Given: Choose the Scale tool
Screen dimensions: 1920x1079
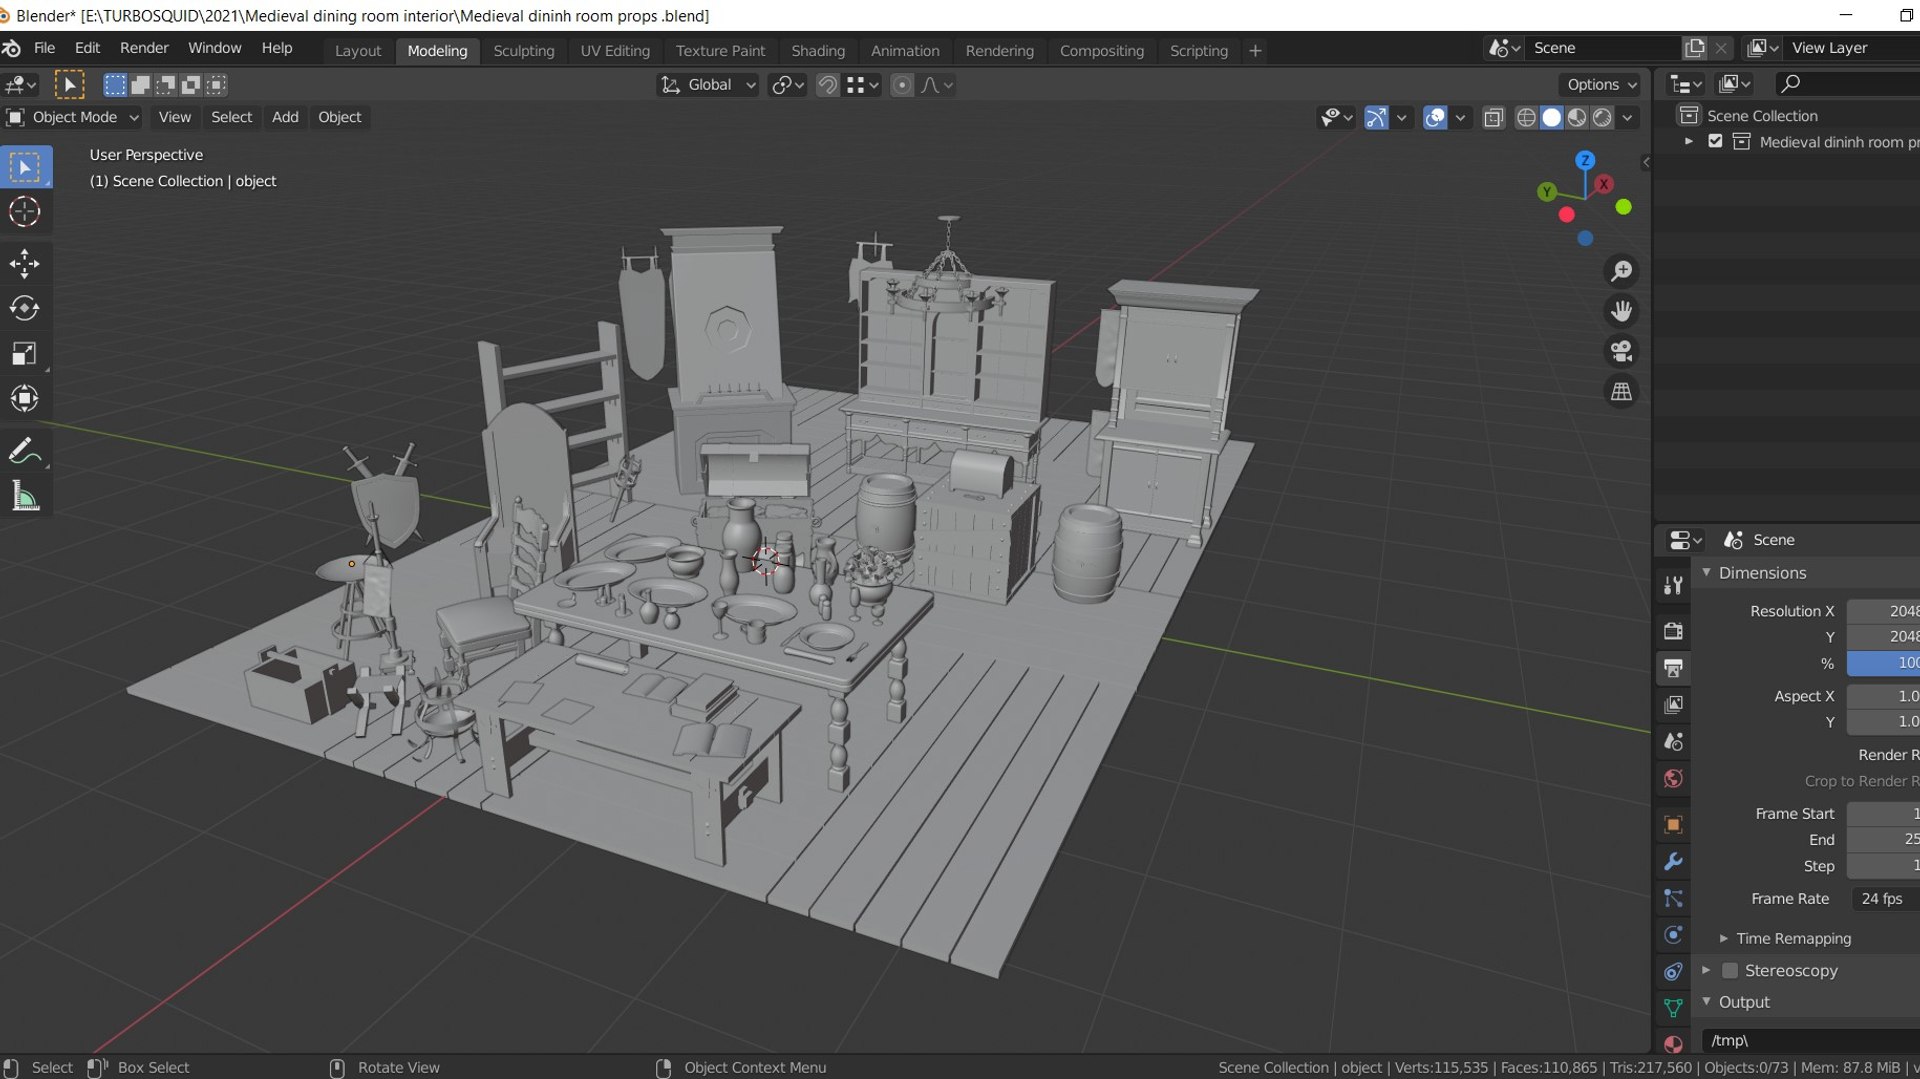Looking at the screenshot, I should (x=24, y=354).
